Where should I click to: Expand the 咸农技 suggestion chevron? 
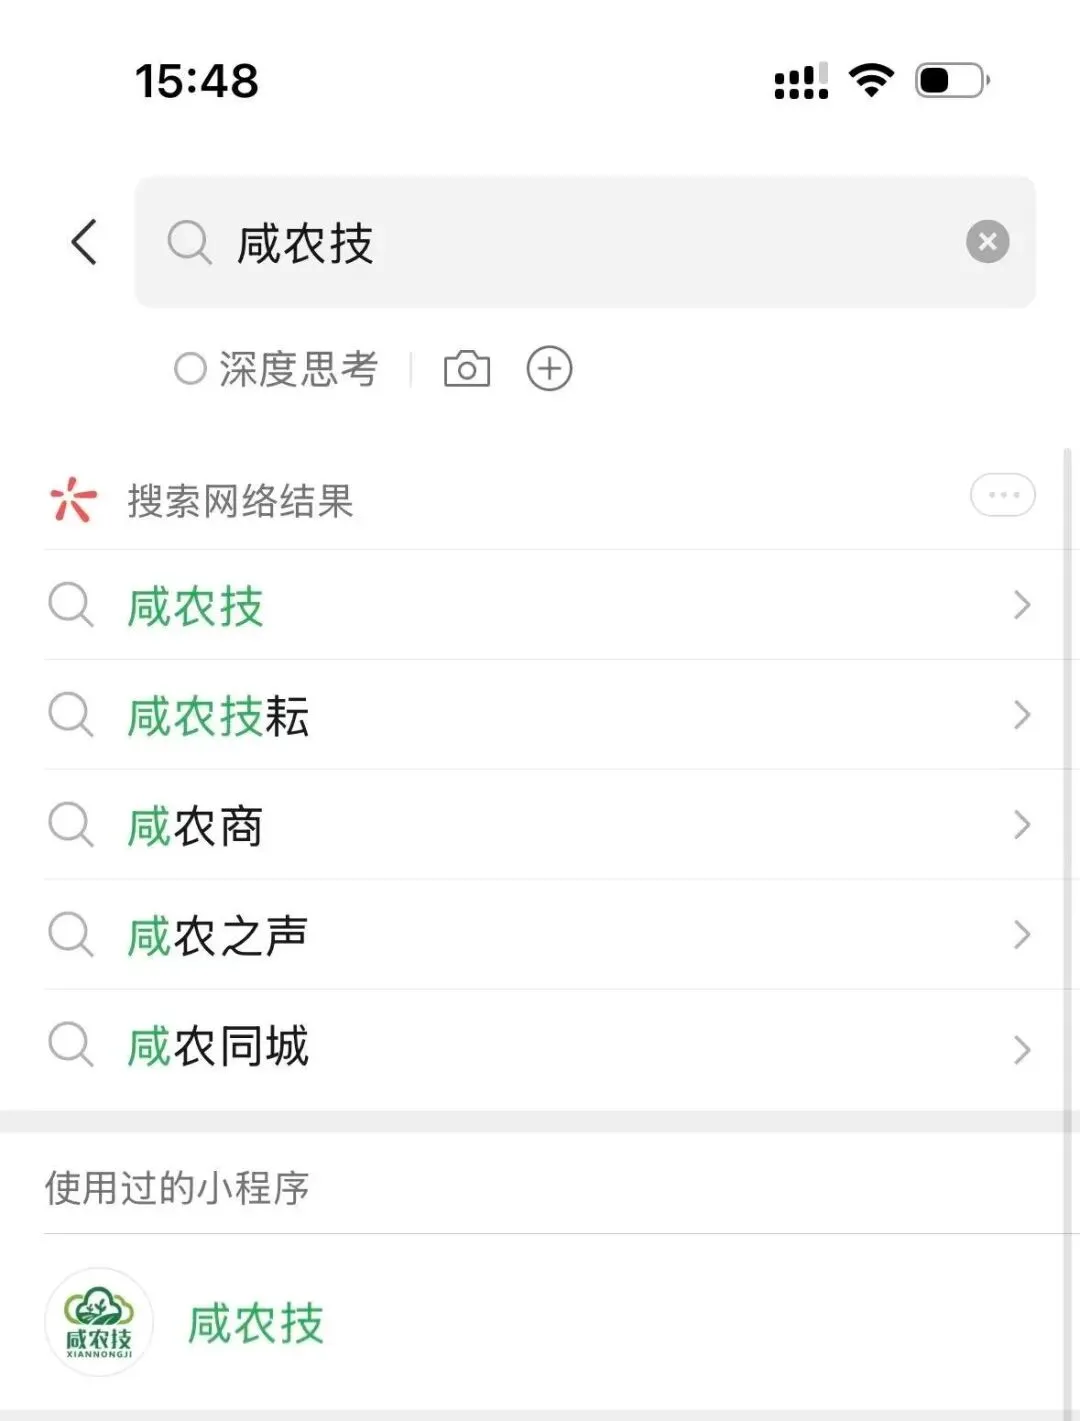point(1021,605)
